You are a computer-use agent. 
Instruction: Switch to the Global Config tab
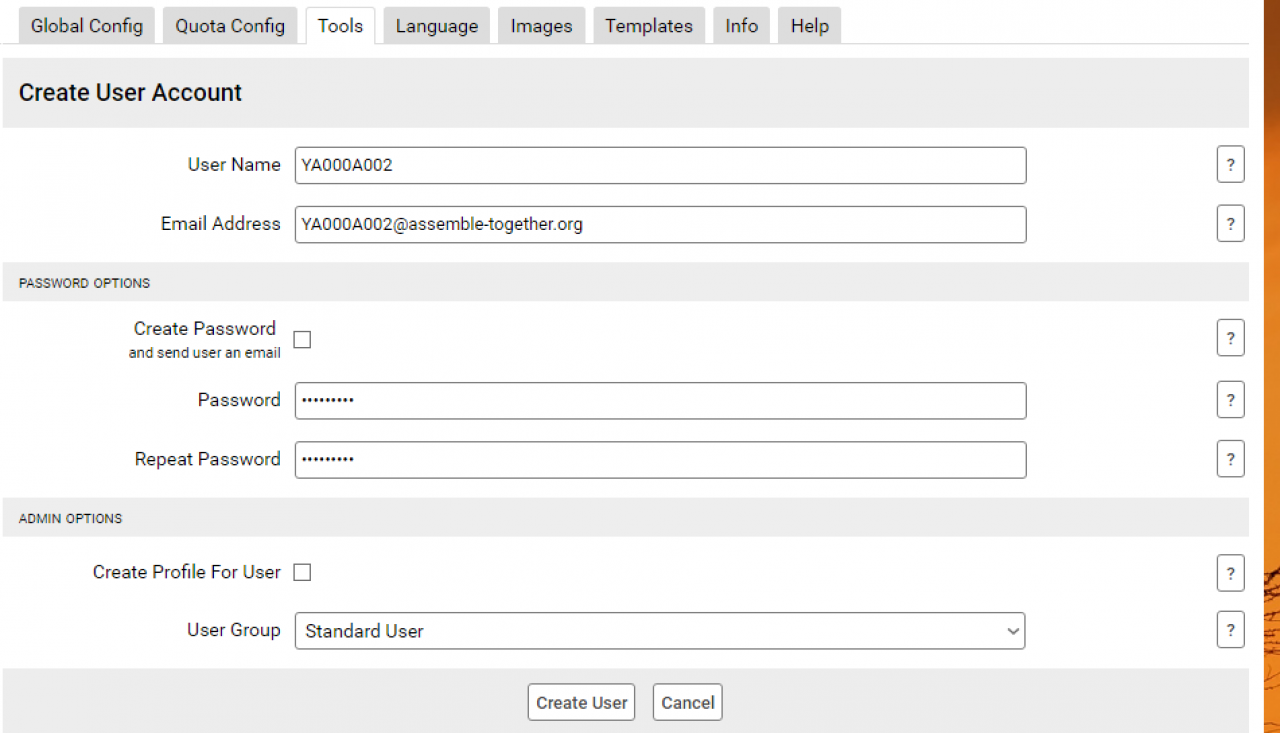click(x=87, y=26)
